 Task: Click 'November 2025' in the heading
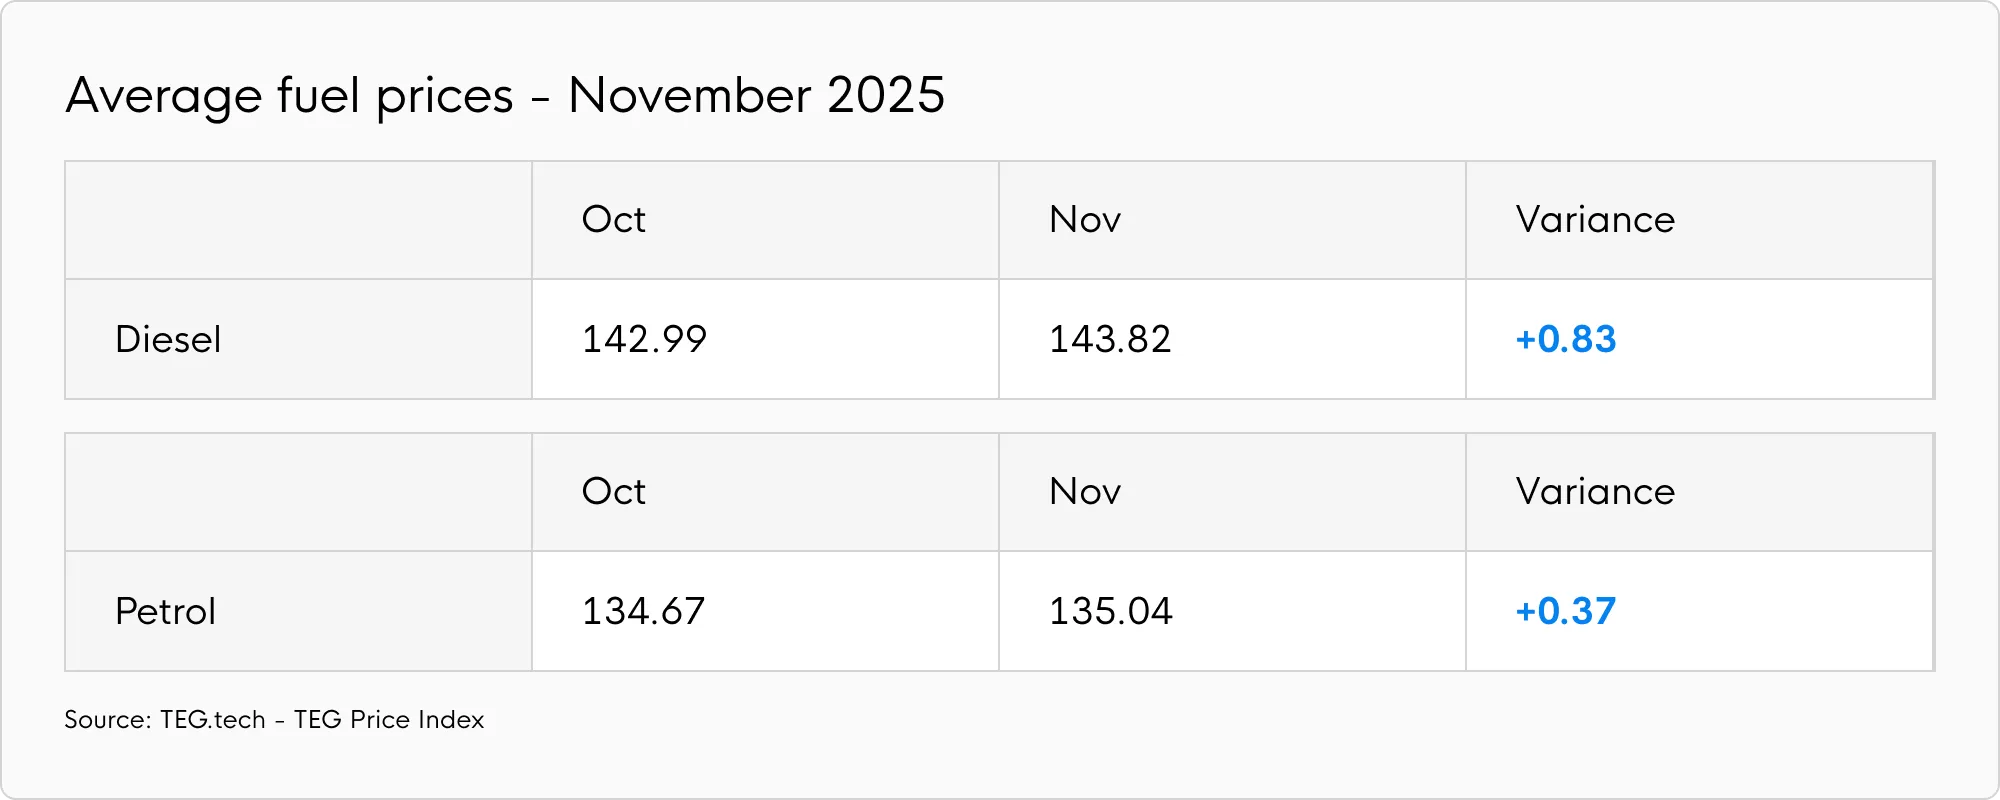(756, 97)
